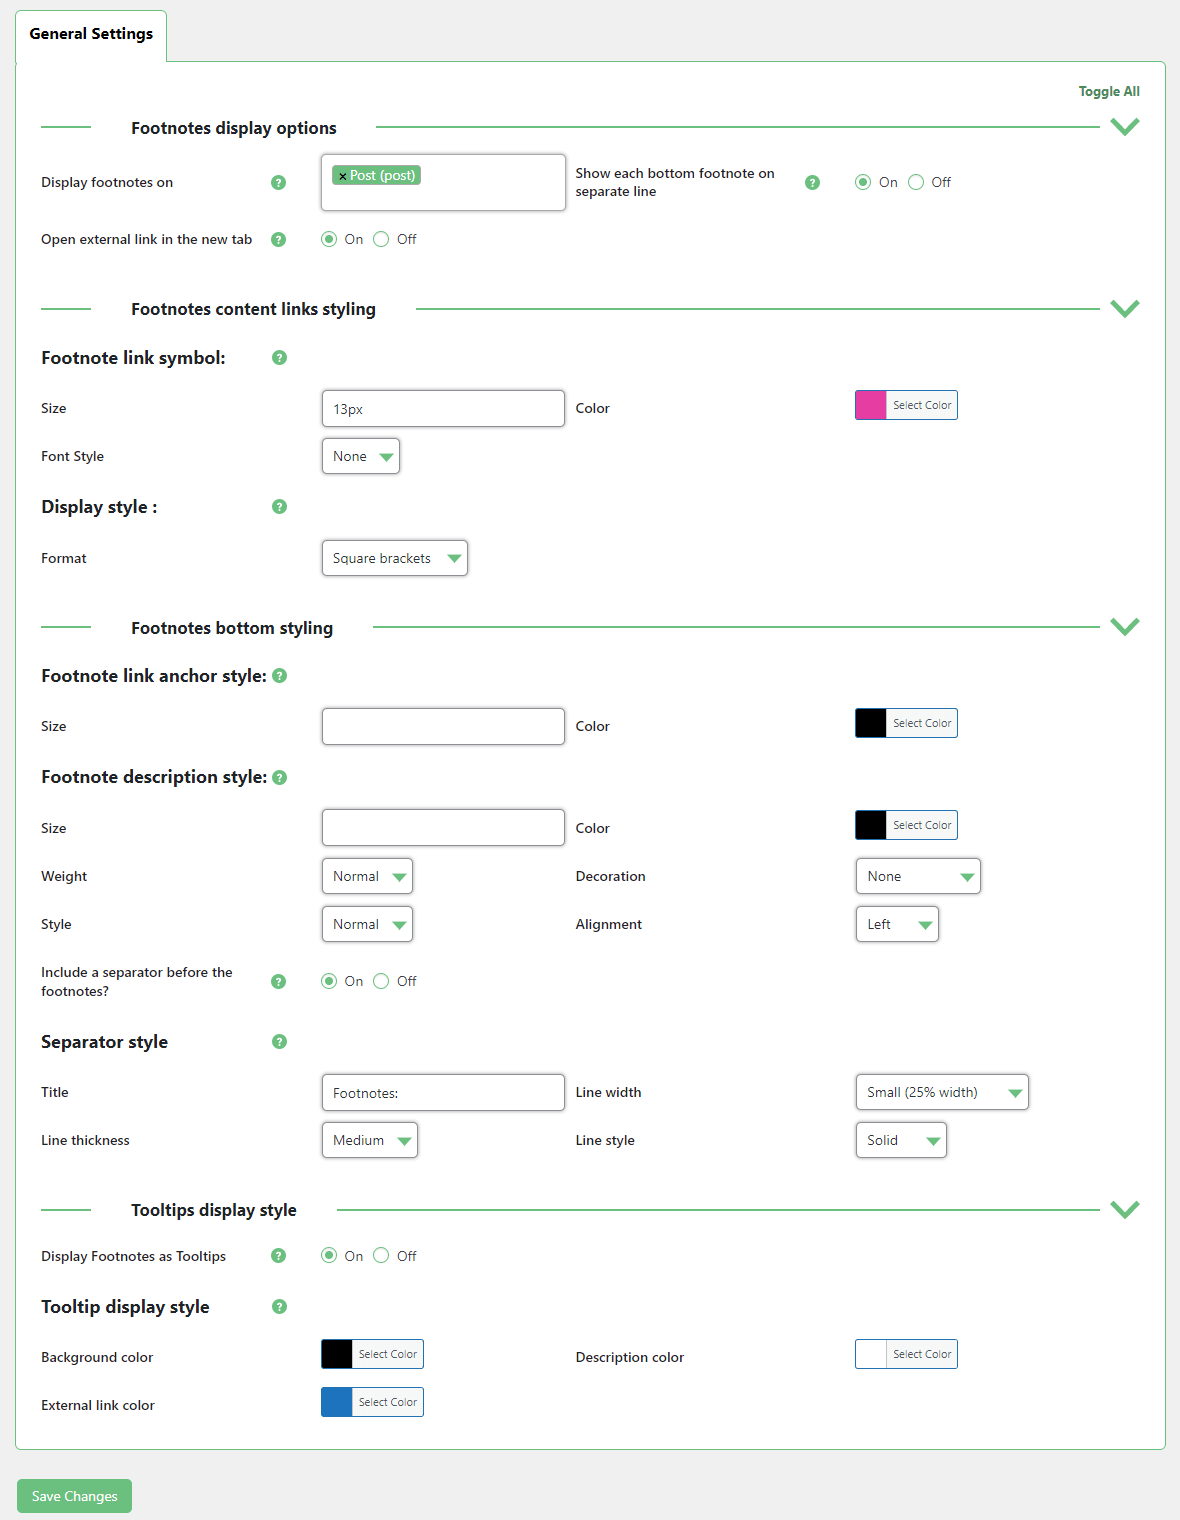The height and width of the screenshot is (1520, 1180).
Task: Open the Line width dropdown
Action: [x=942, y=1092]
